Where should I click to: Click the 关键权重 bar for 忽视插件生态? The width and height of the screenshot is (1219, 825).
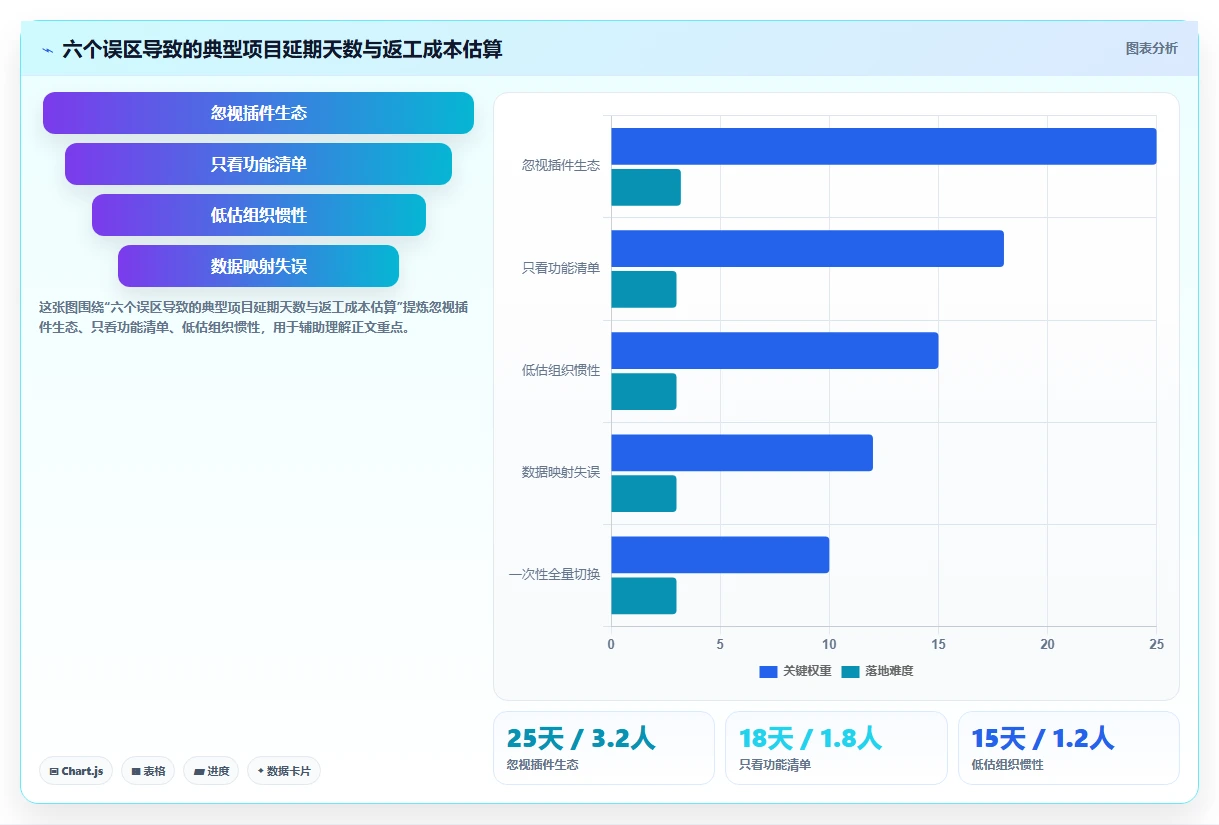(x=884, y=146)
